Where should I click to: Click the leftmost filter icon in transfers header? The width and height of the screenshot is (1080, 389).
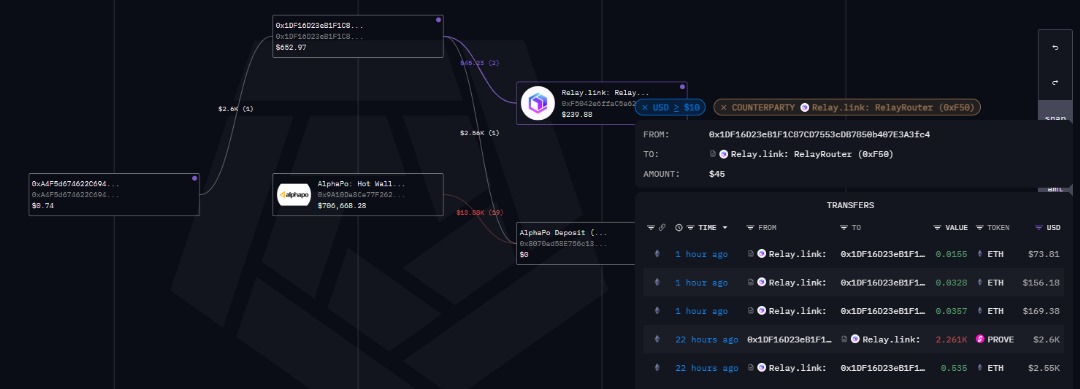651,227
